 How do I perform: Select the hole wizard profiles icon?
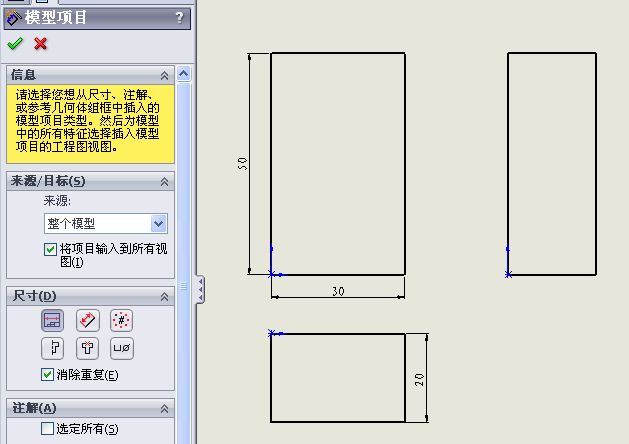[53, 348]
